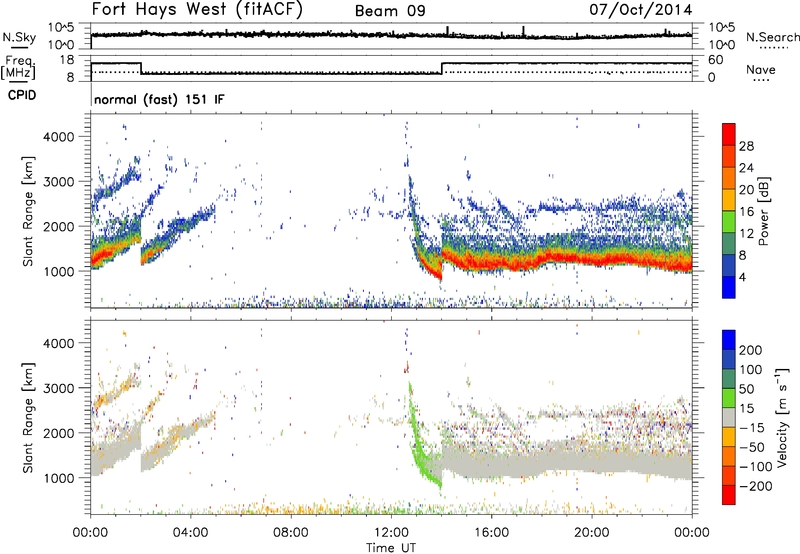
Task: Click velocity scale value '-15'
Action: point(752,427)
